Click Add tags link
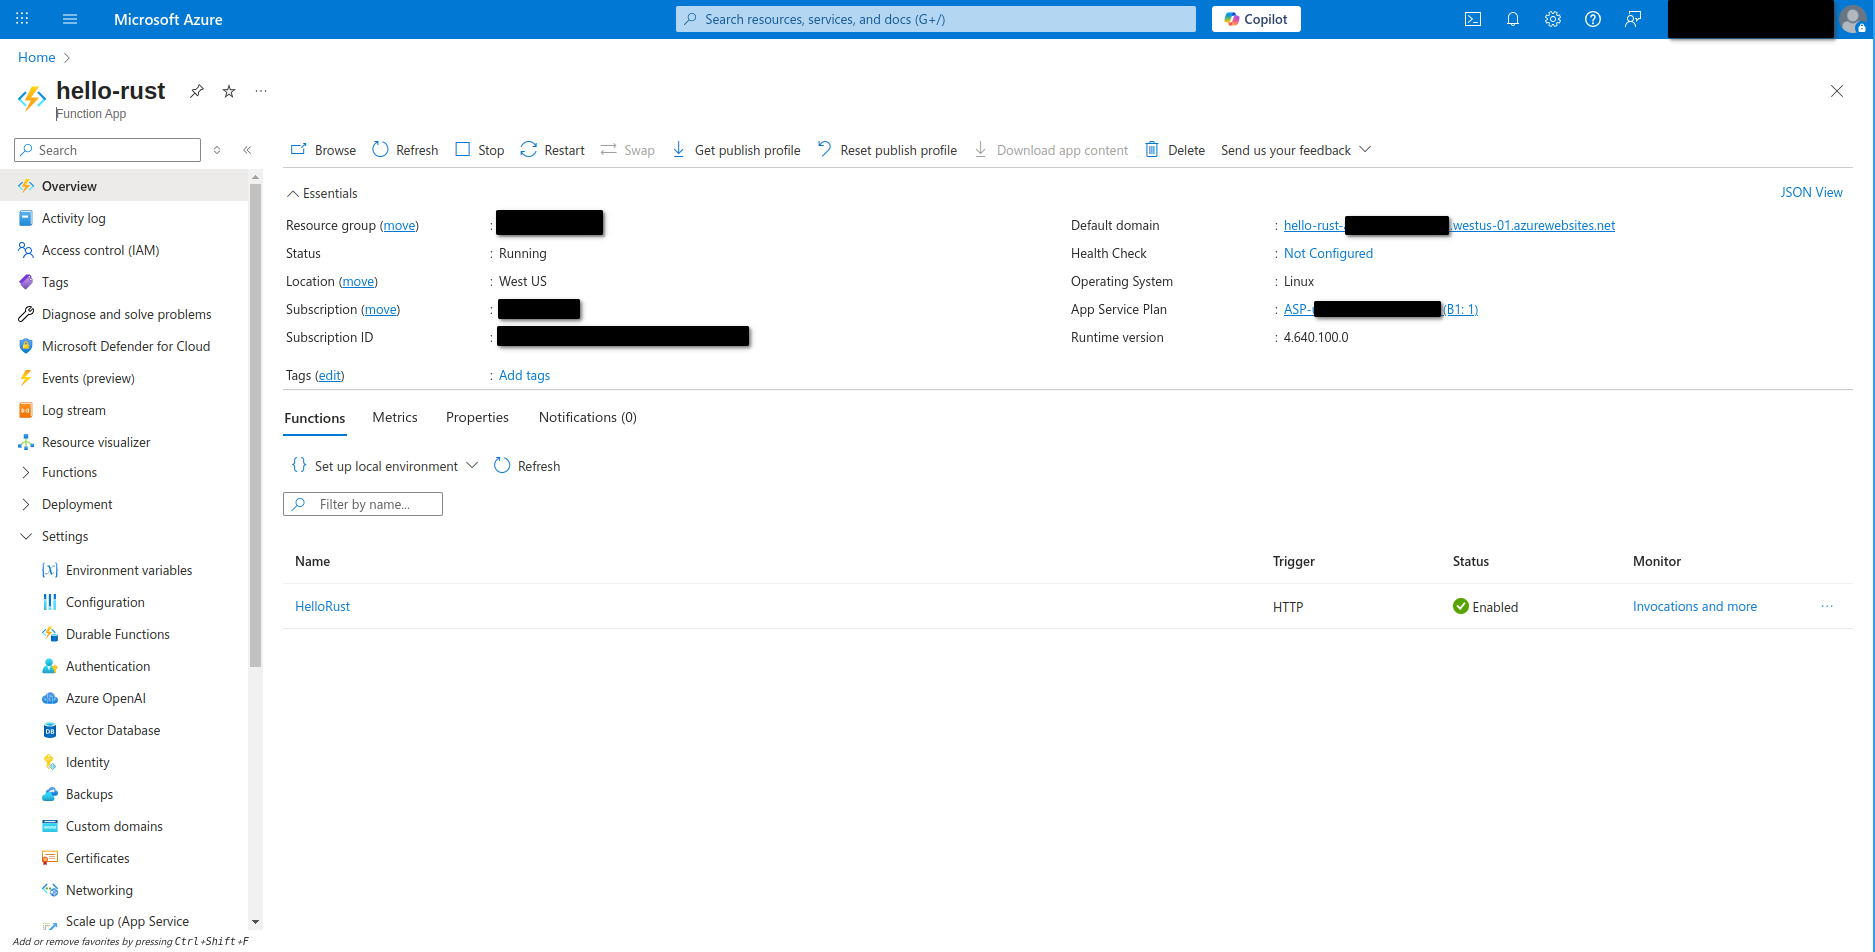This screenshot has width=1875, height=952. pos(524,376)
